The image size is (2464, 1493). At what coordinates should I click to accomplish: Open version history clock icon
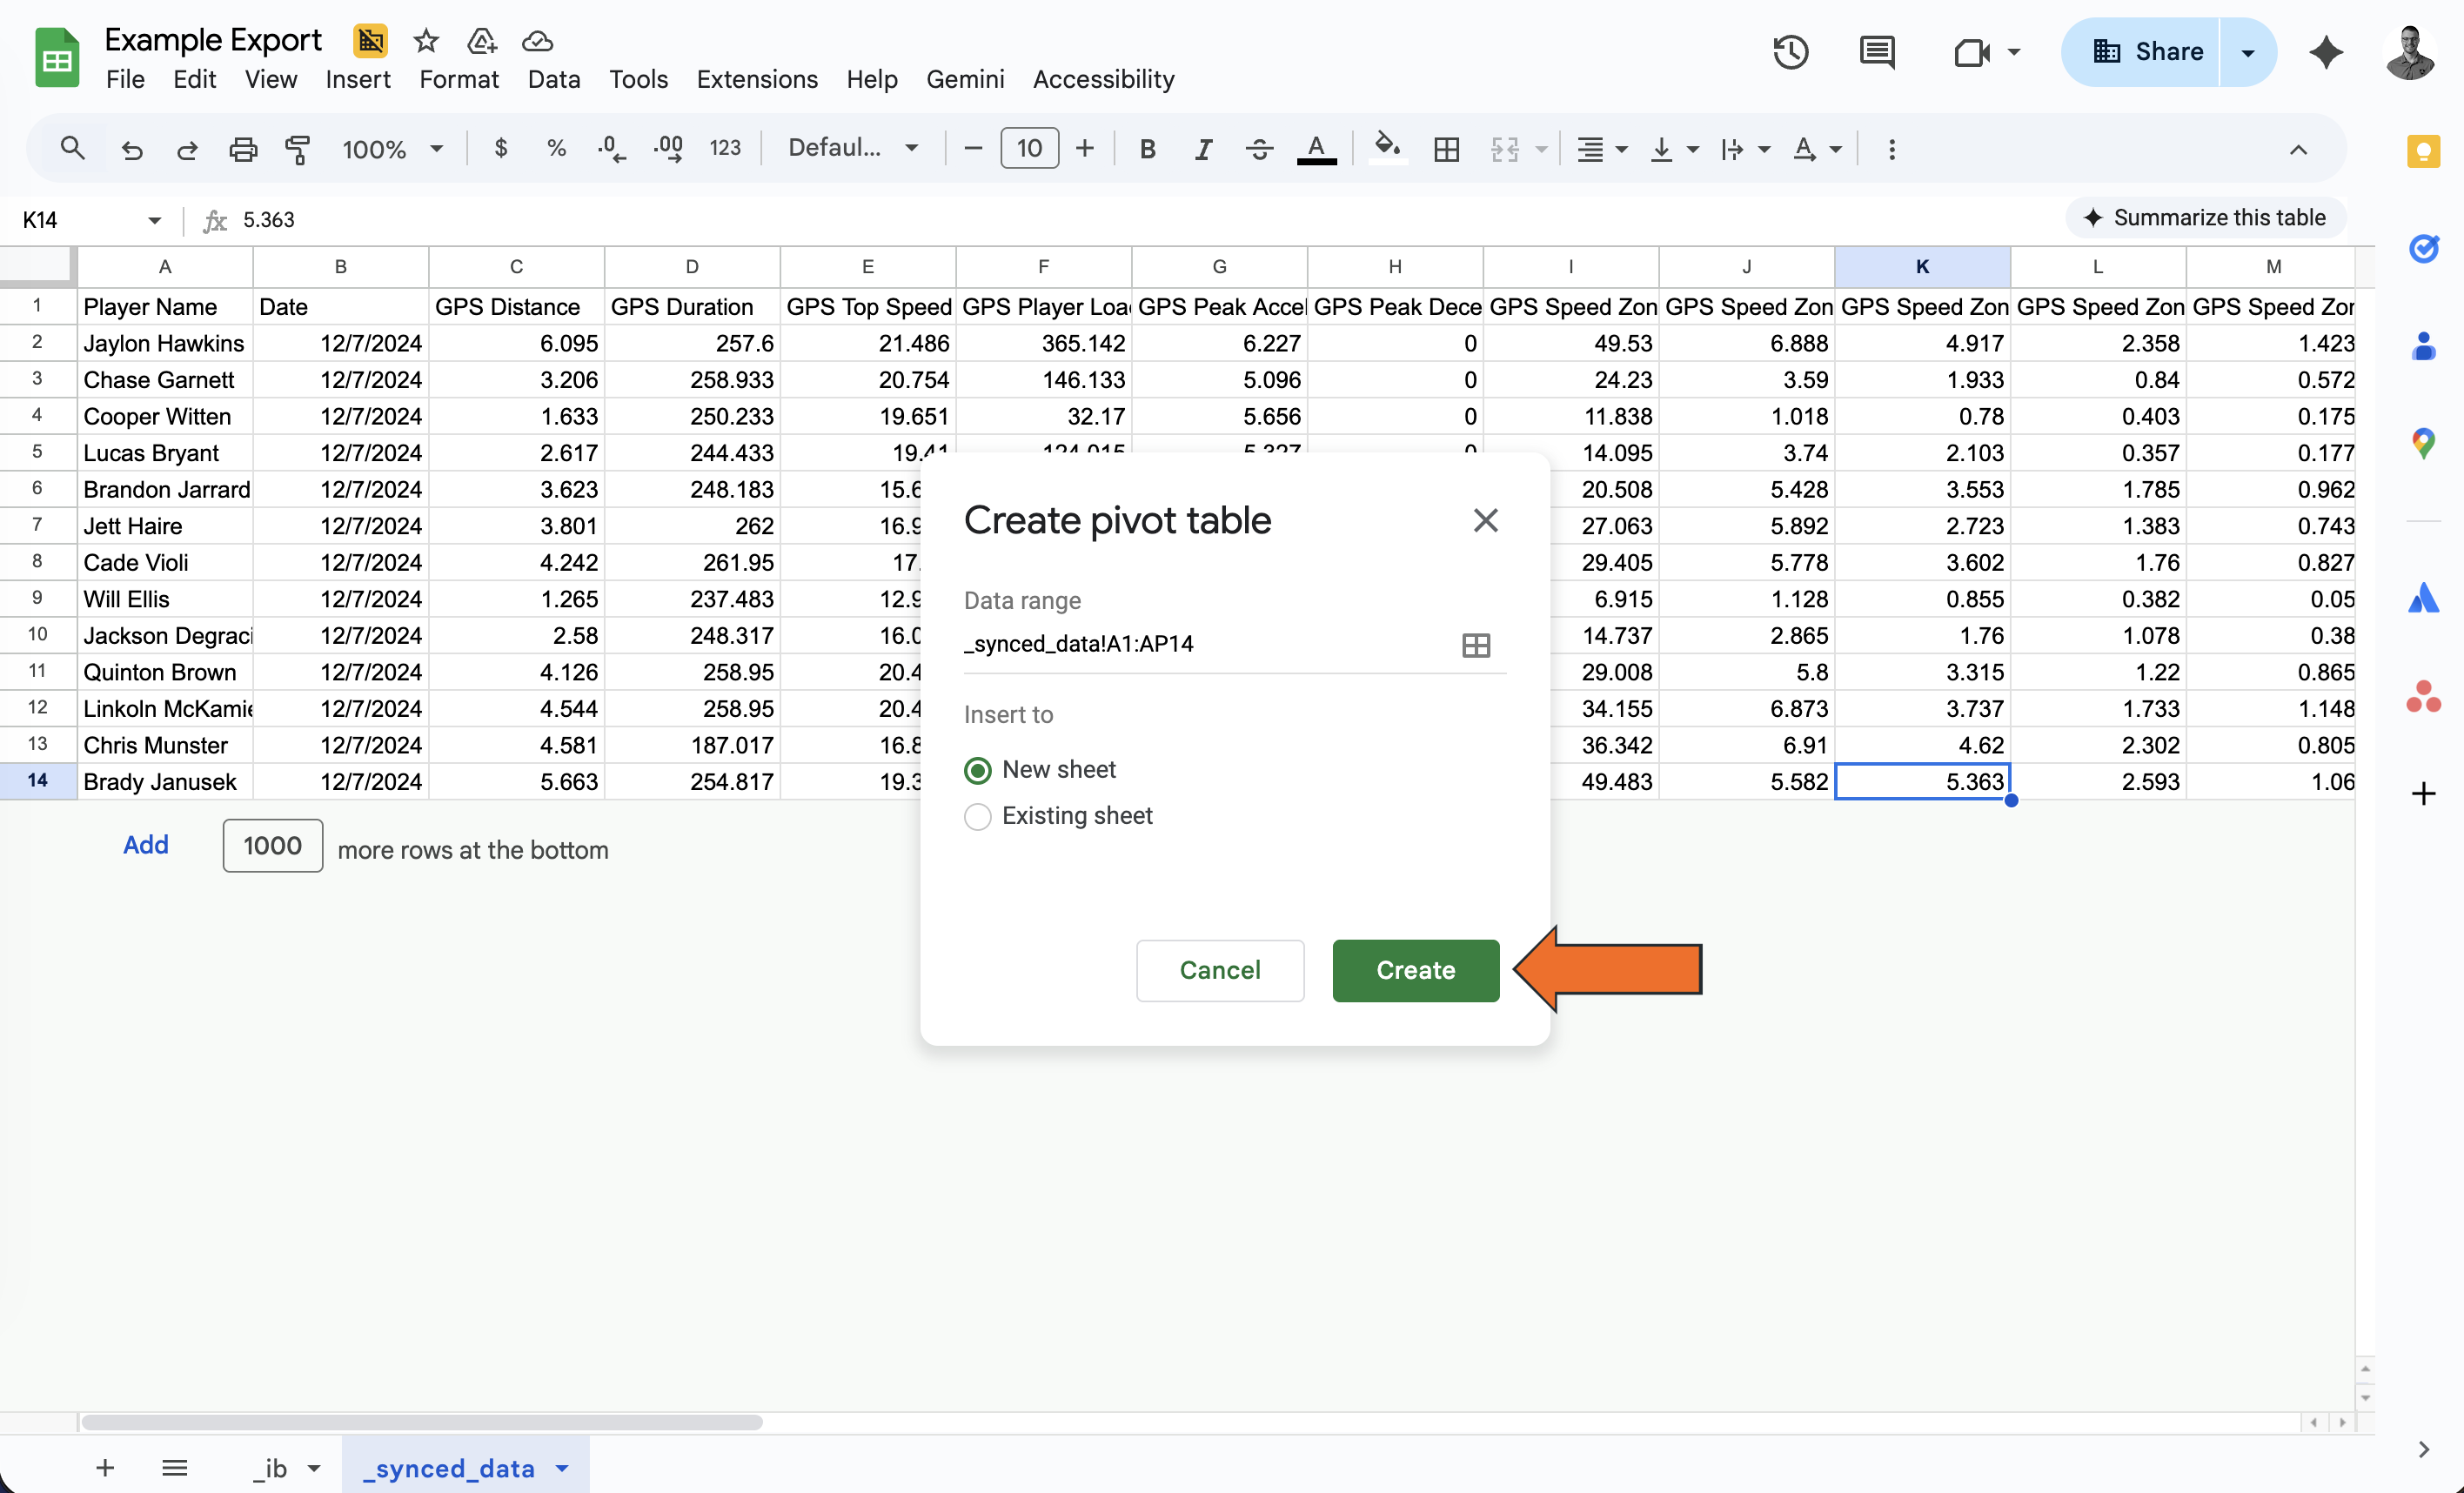pos(1790,52)
